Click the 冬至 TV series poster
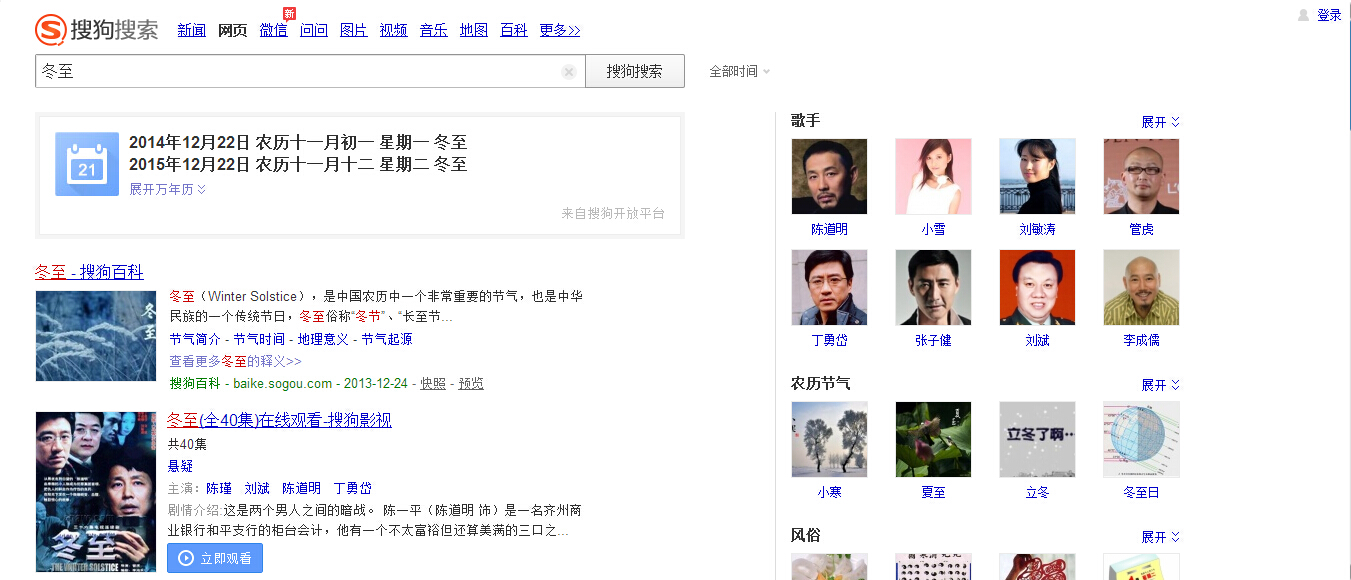This screenshot has height=580, width=1351. tap(96, 492)
